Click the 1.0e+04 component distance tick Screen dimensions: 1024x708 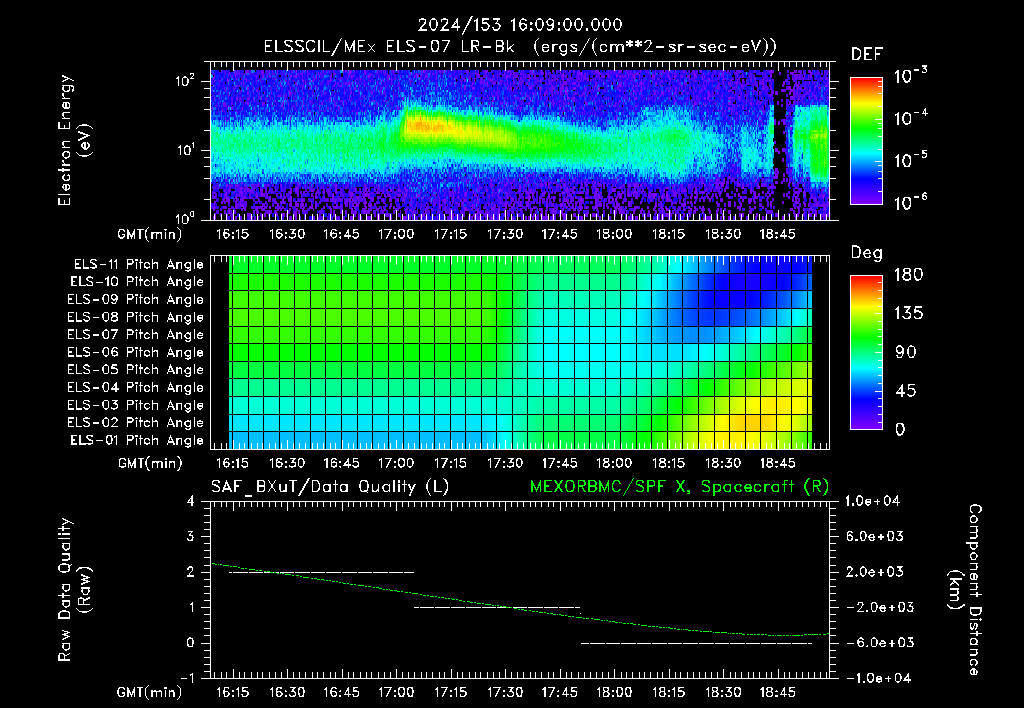pyautogui.click(x=872, y=502)
